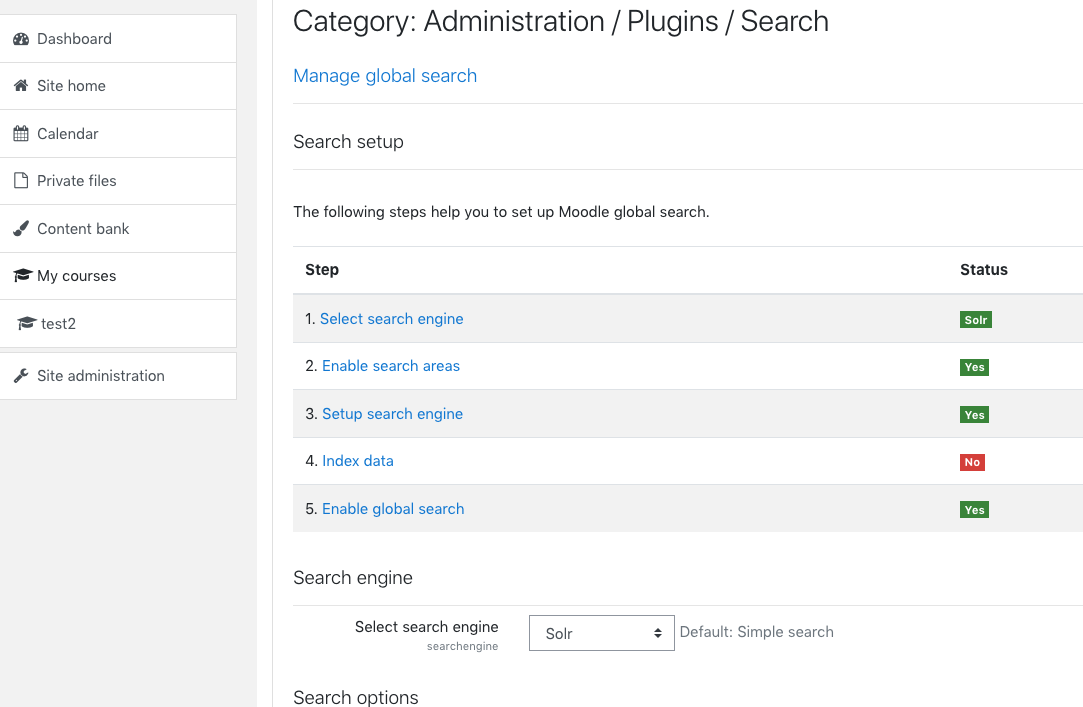This screenshot has width=1083, height=707.
Task: Open Private files in sidebar
Action: click(x=118, y=181)
